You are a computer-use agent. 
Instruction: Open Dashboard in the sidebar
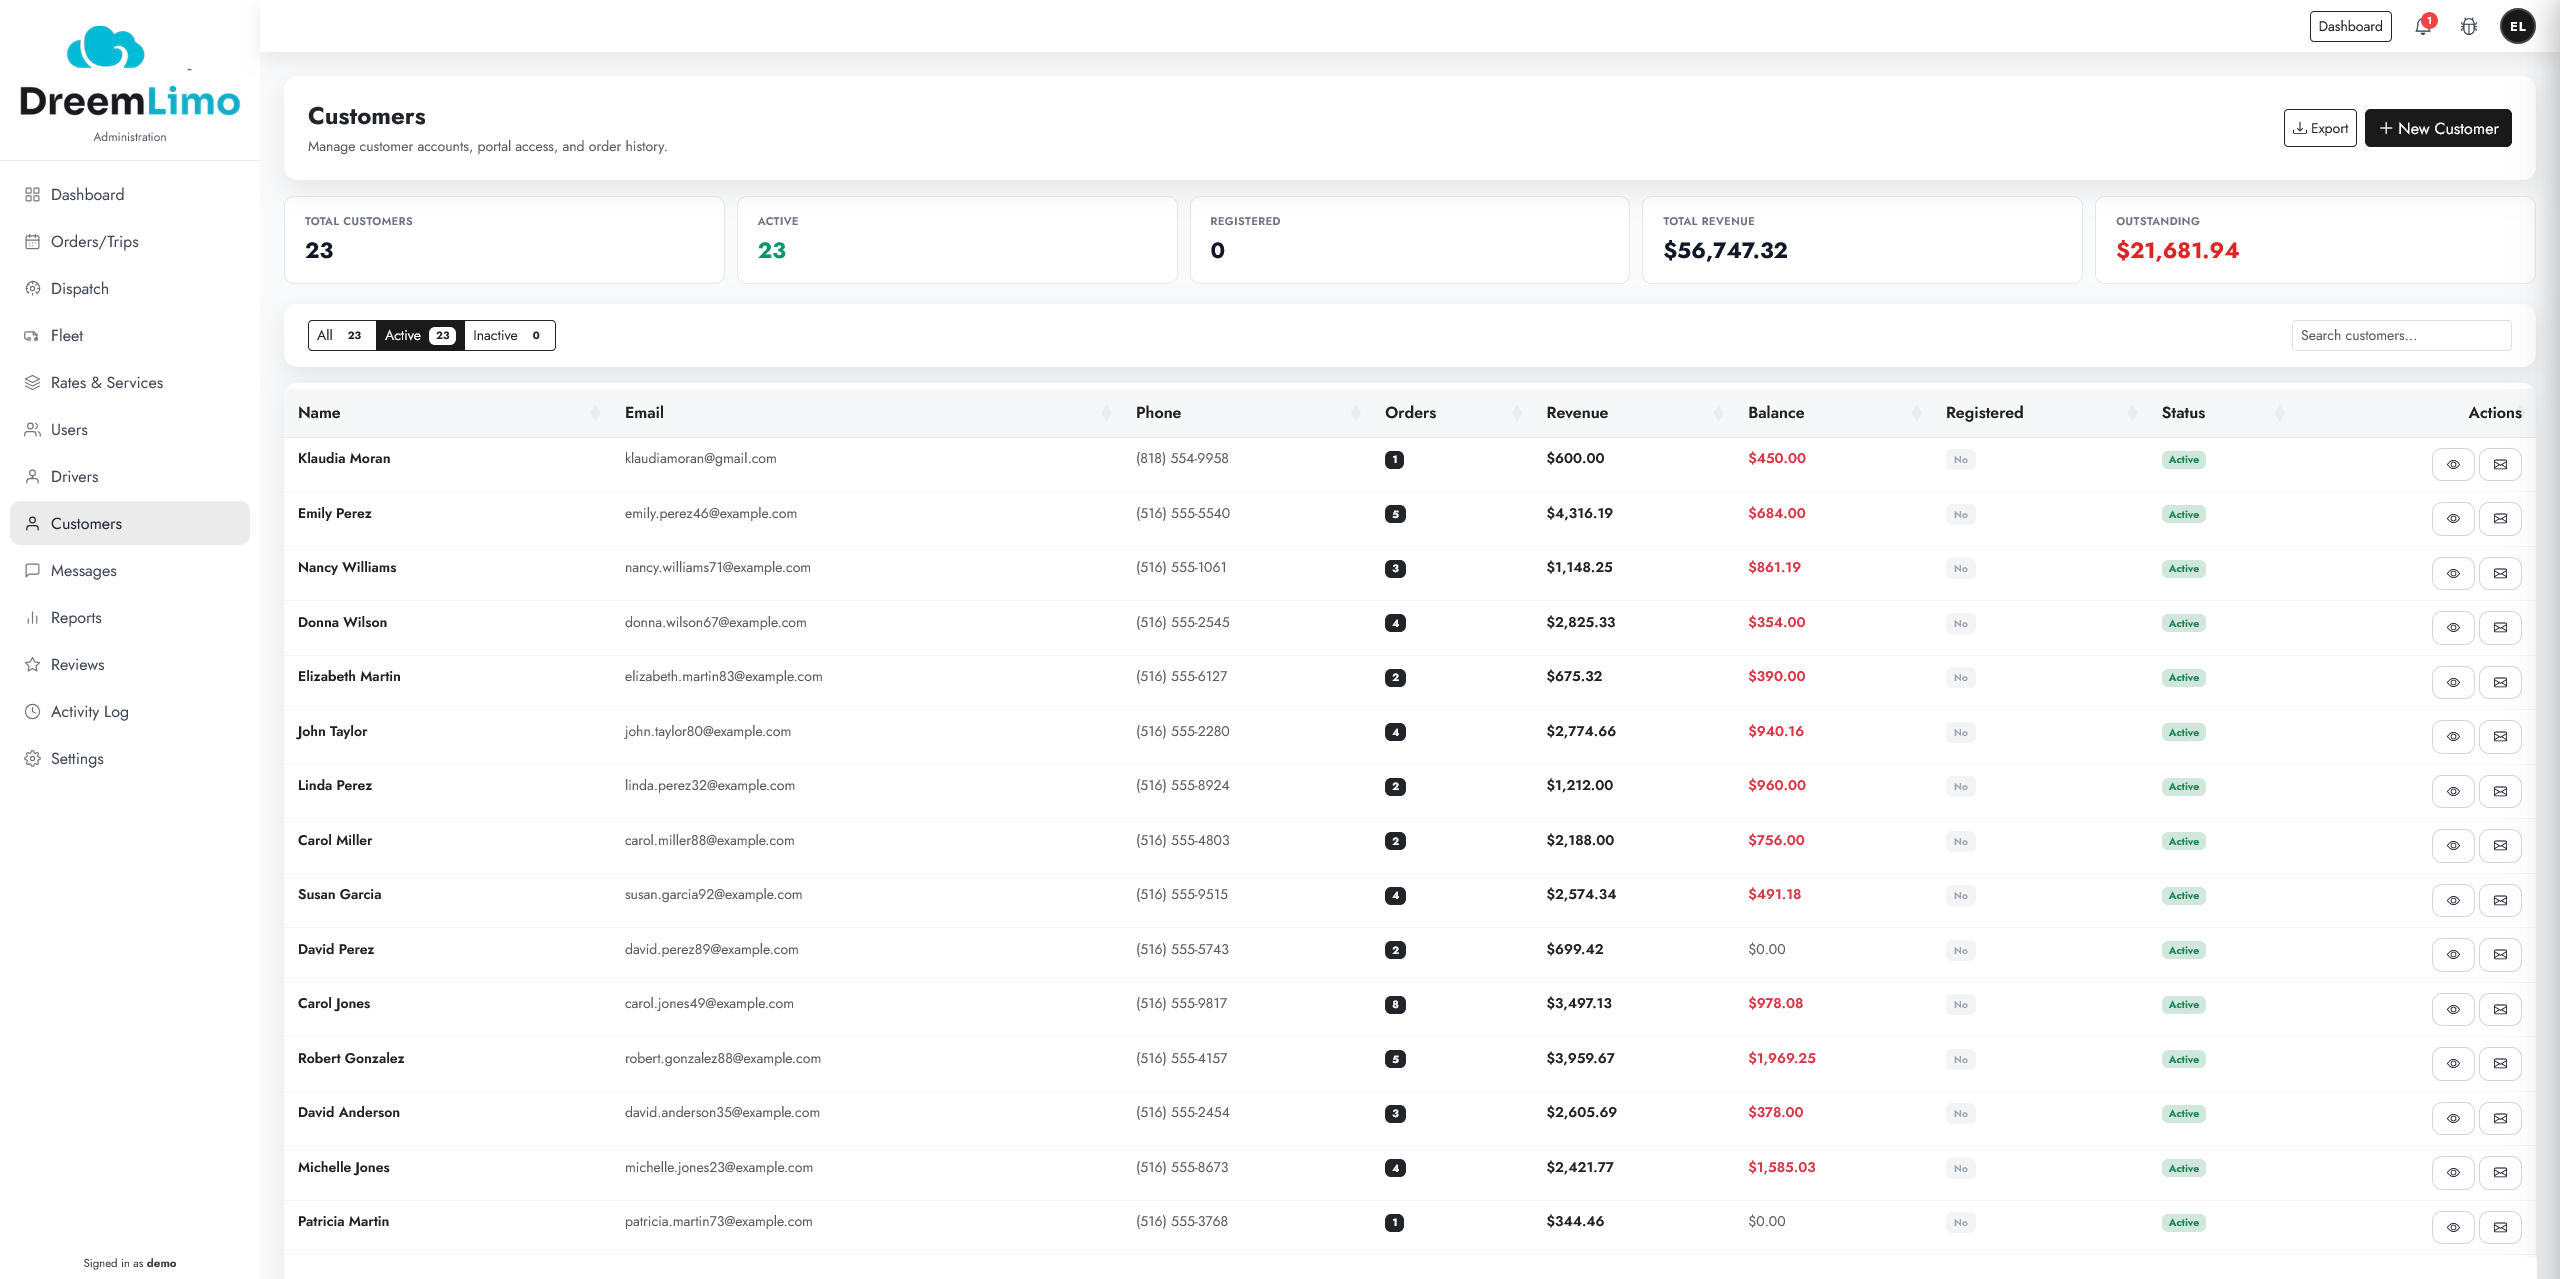[130, 194]
